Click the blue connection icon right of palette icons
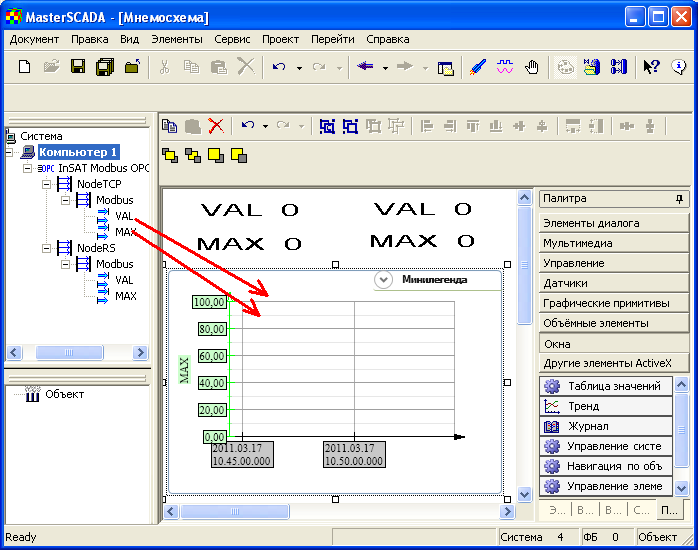 click(619, 67)
